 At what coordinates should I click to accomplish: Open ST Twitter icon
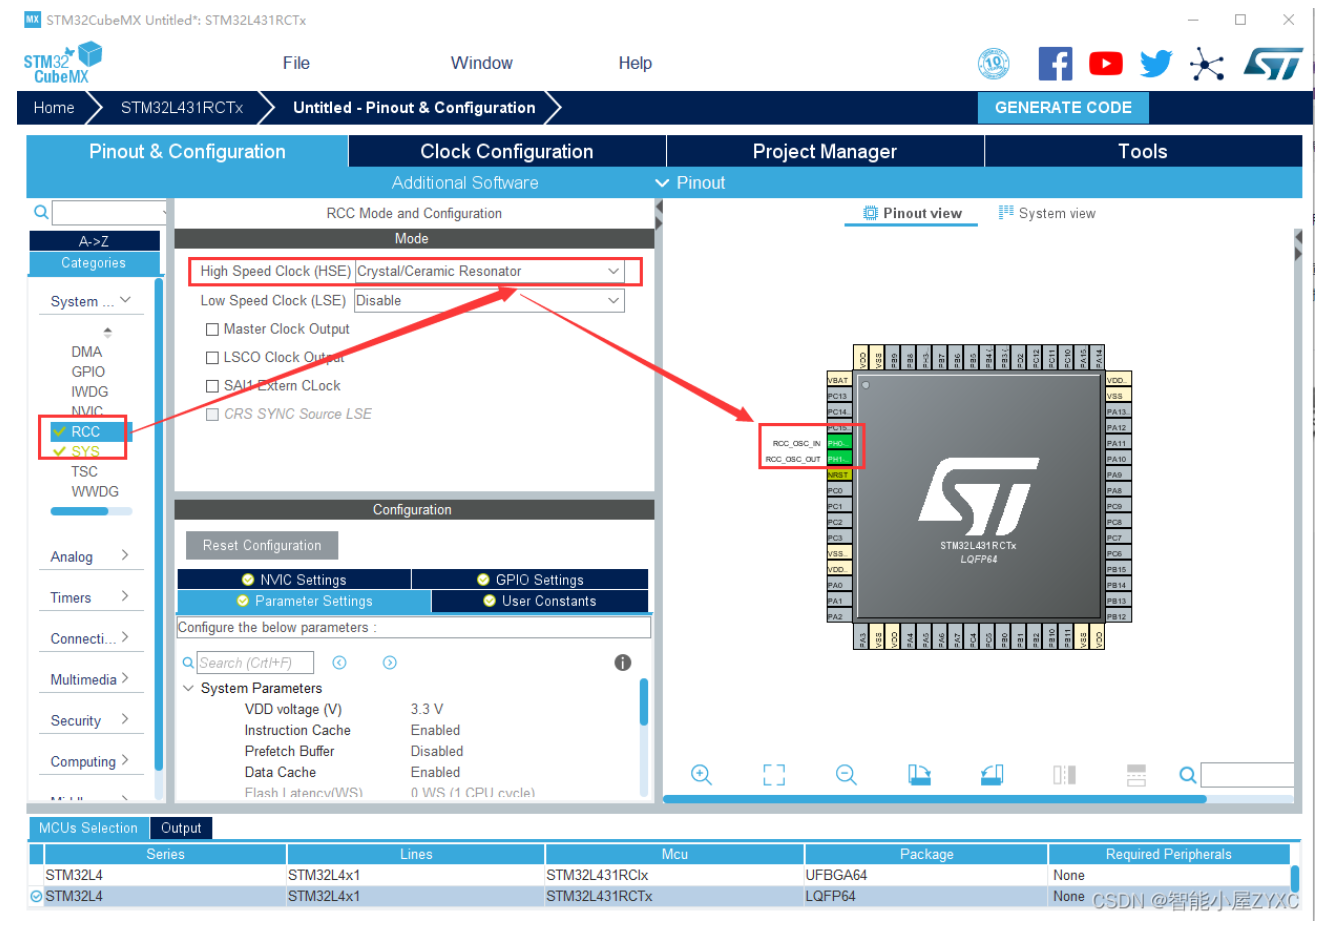pyautogui.click(x=1156, y=64)
